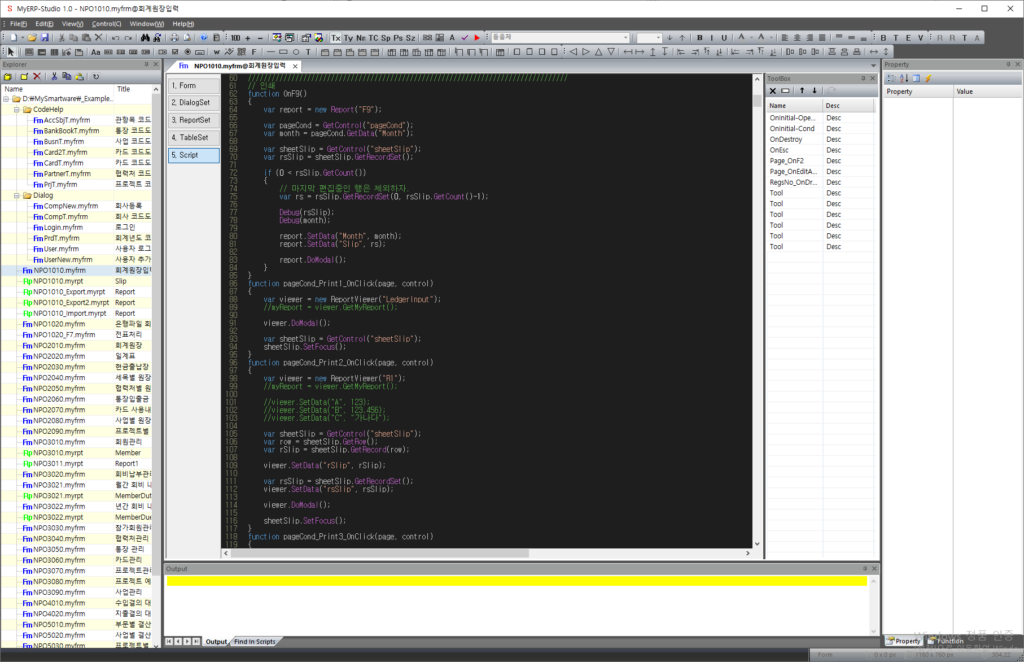Click ToolBox move up arrow icon
The image size is (1024, 662).
[x=802, y=91]
